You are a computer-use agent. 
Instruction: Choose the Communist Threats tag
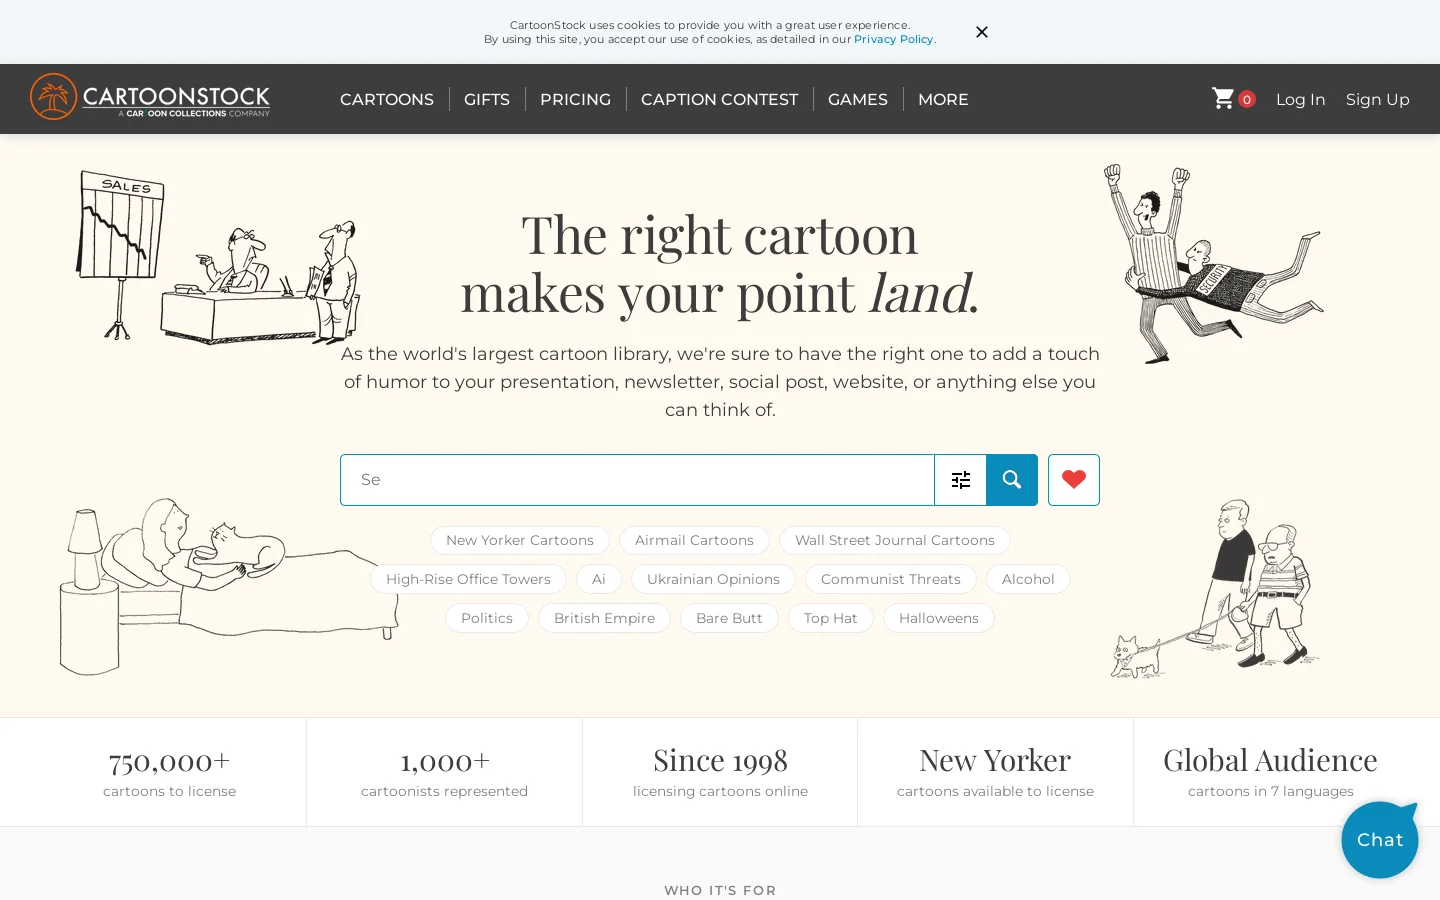(891, 579)
